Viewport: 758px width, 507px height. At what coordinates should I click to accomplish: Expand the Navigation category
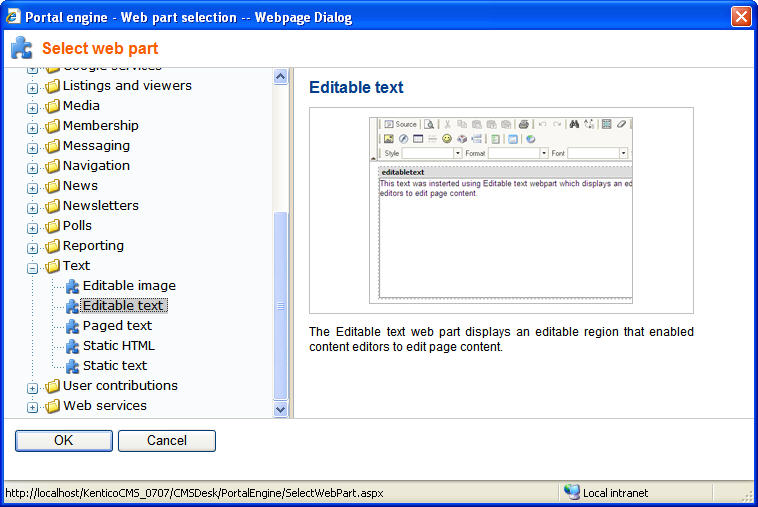pyautogui.click(x=32, y=168)
